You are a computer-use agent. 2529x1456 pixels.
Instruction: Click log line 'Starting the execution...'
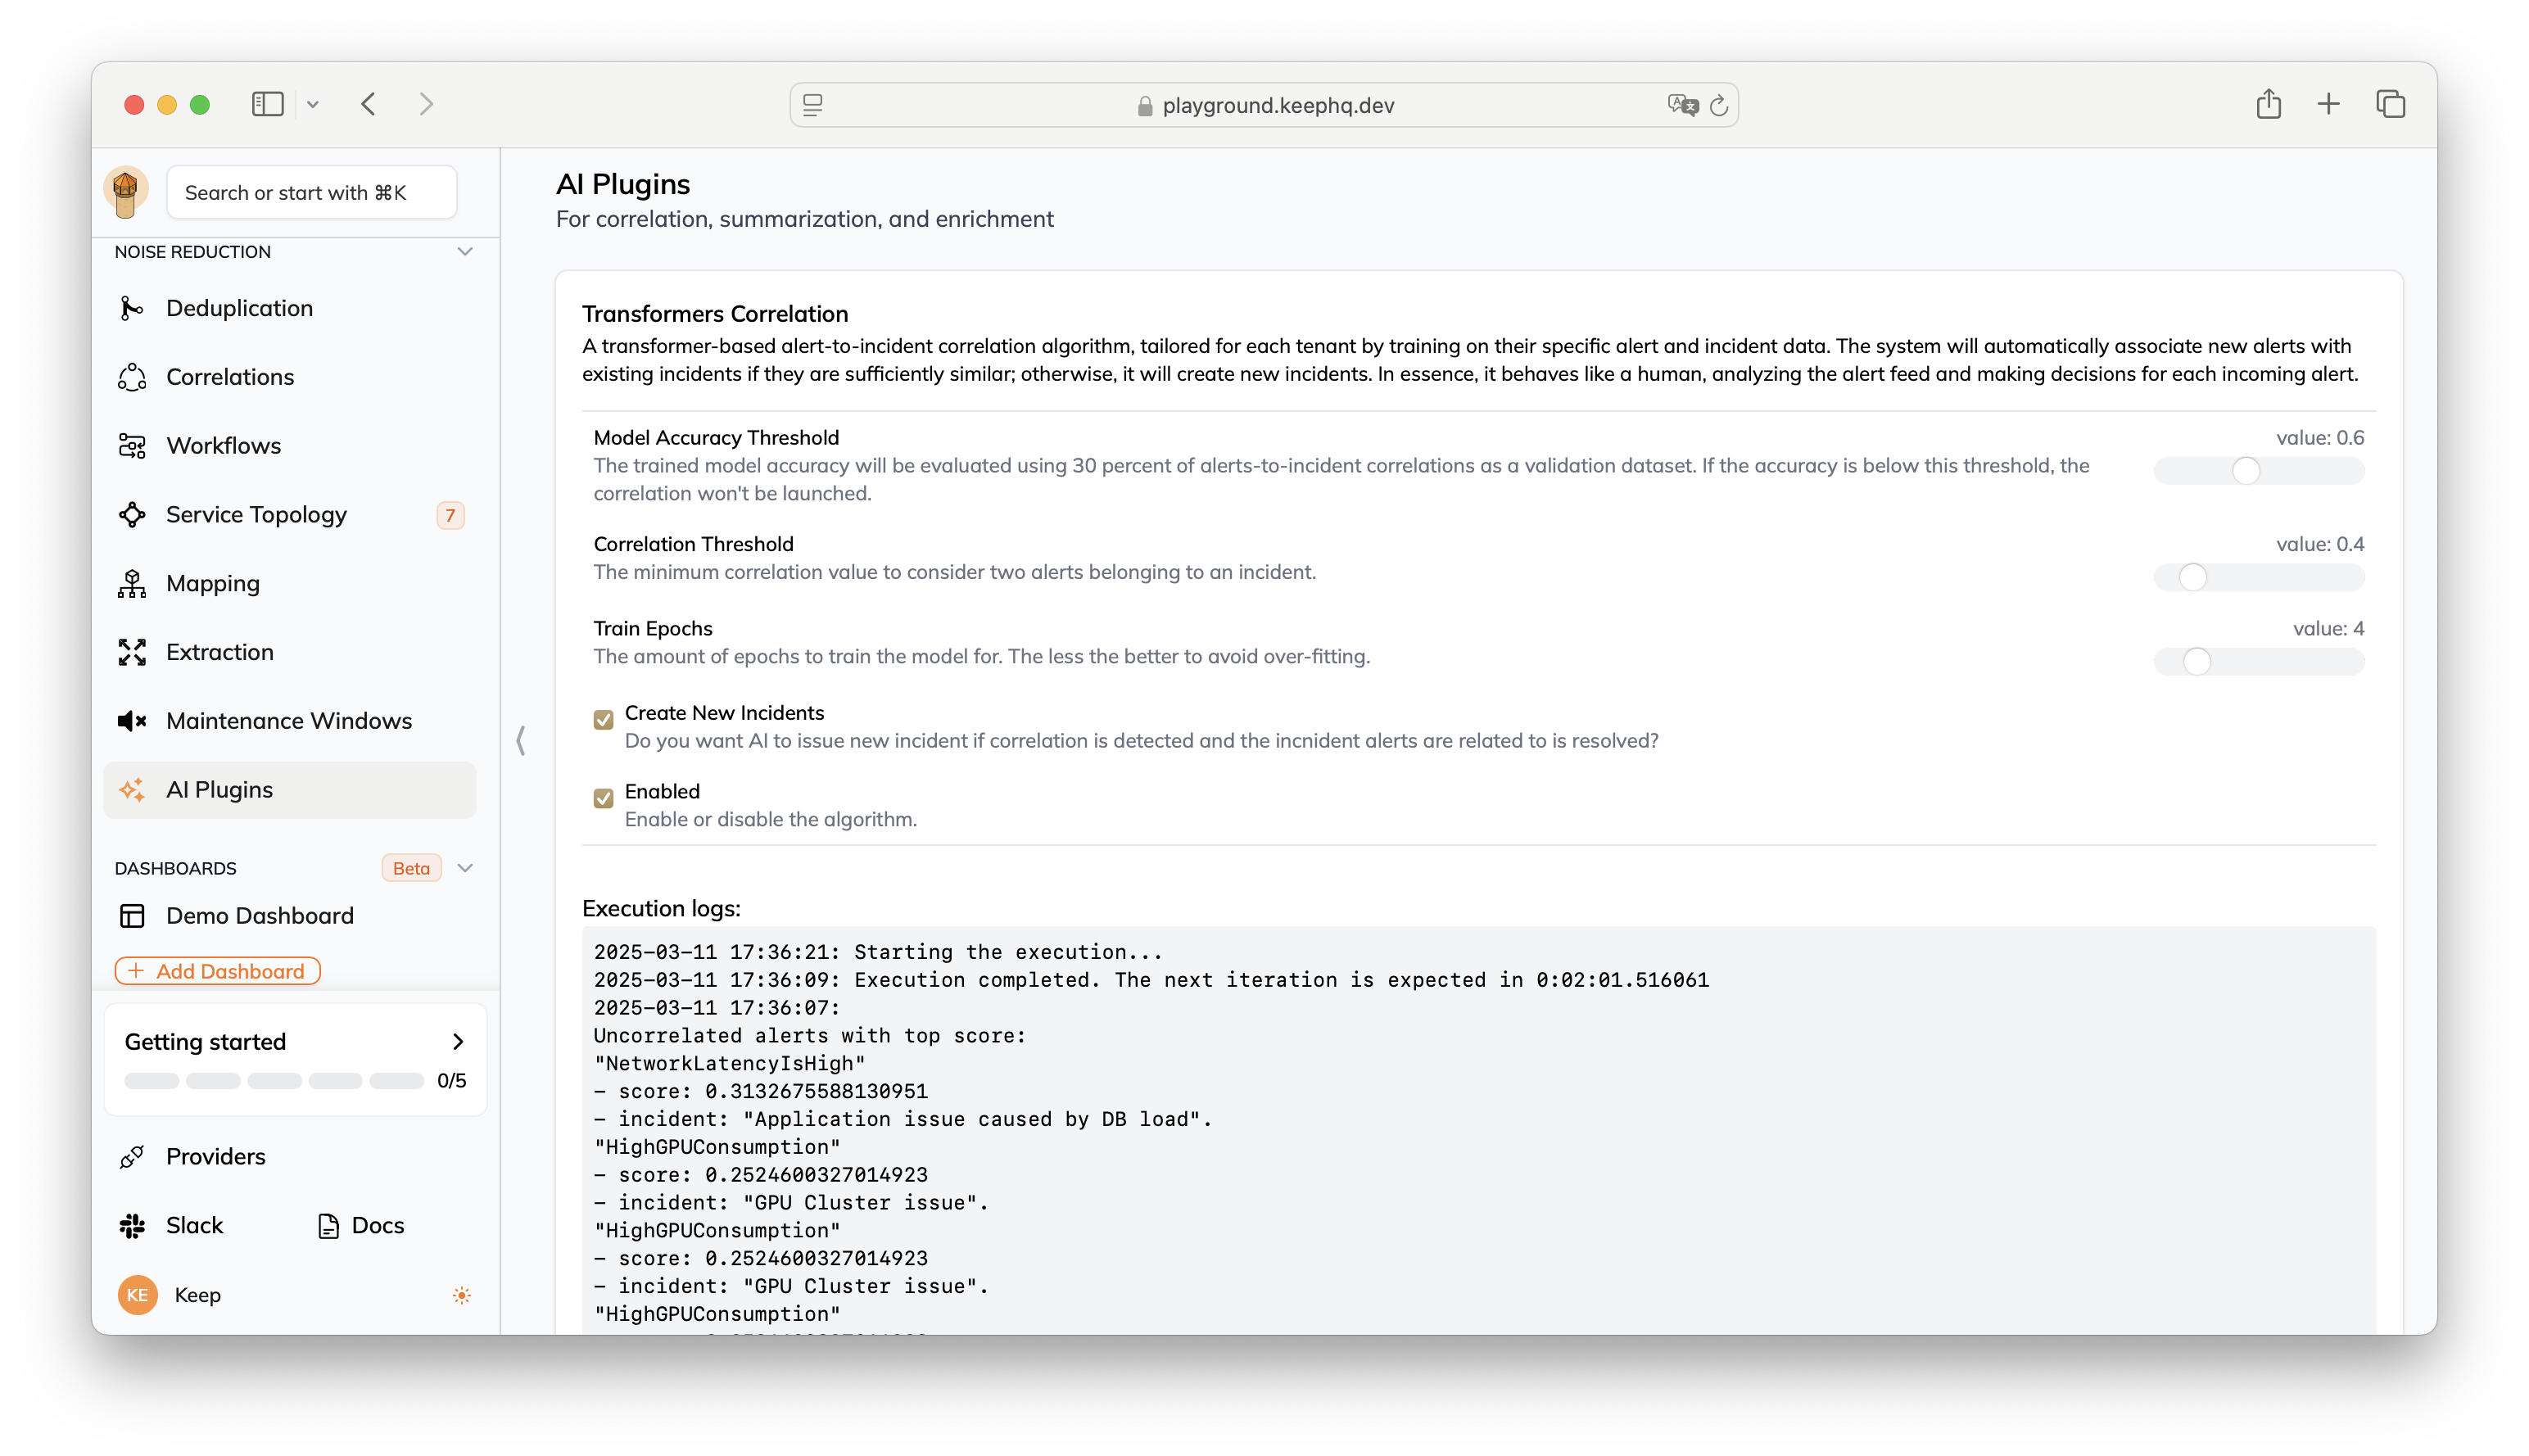[878, 952]
